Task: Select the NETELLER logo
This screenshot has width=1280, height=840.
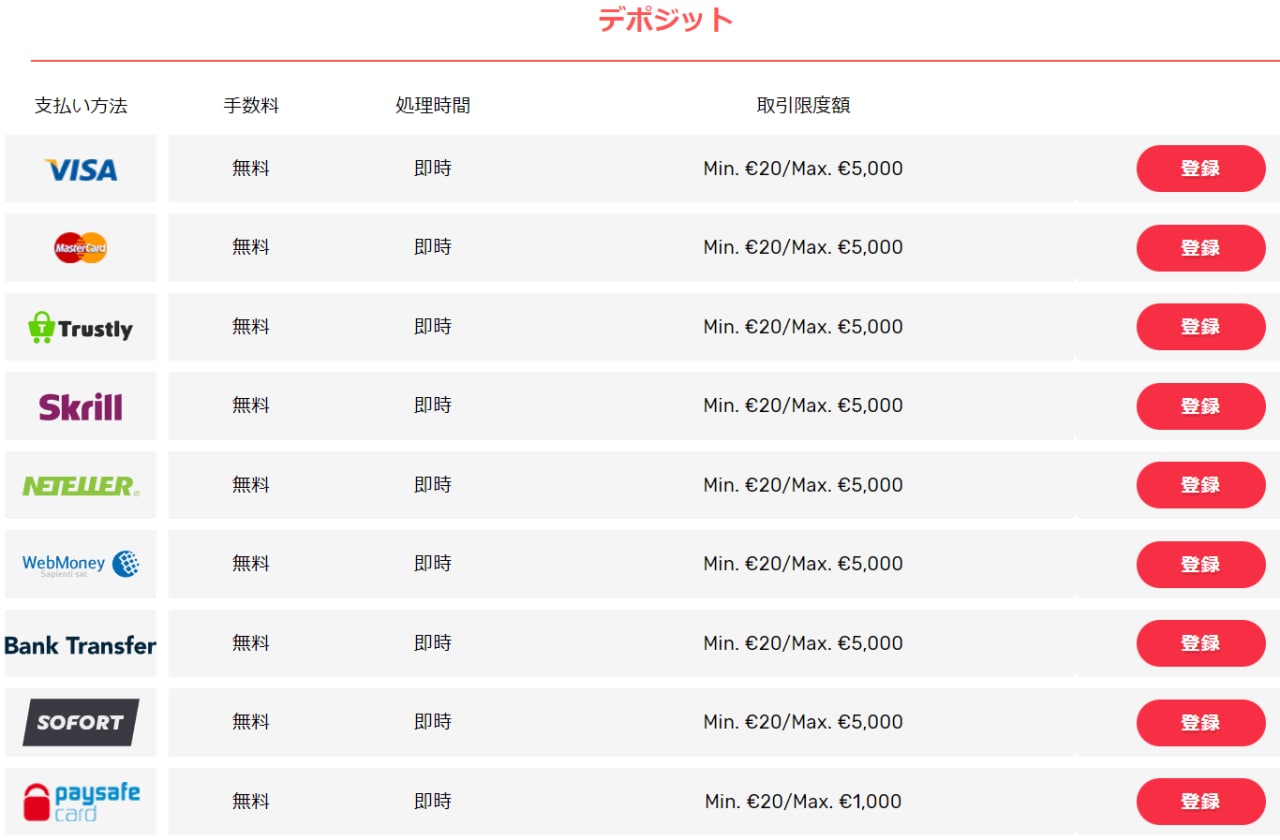Action: [81, 485]
